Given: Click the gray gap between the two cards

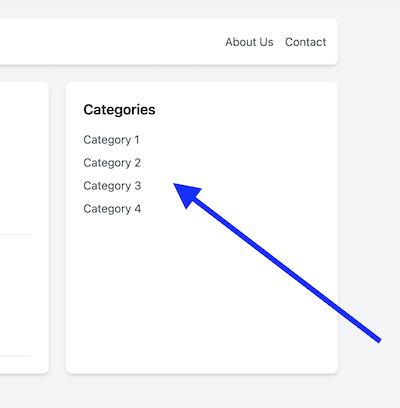Looking at the screenshot, I should coord(58,227).
